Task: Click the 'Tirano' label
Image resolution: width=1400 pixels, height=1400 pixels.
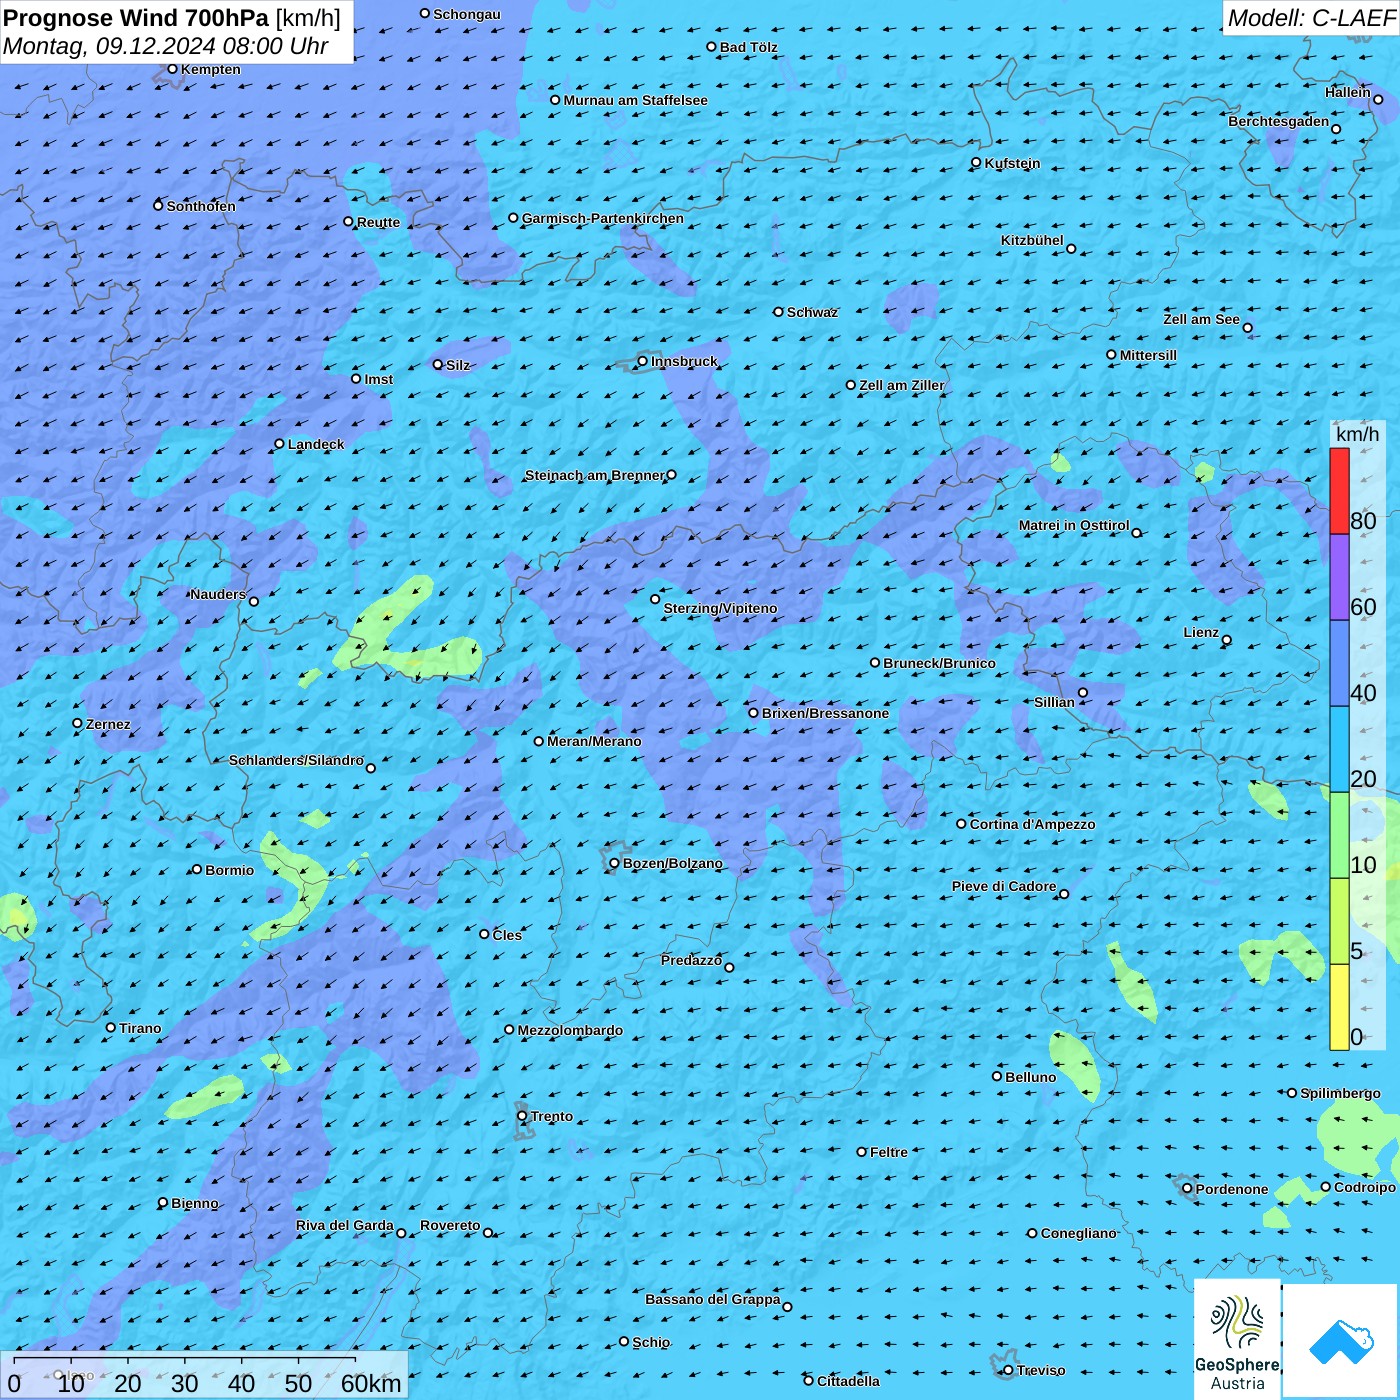Action: 140,1028
